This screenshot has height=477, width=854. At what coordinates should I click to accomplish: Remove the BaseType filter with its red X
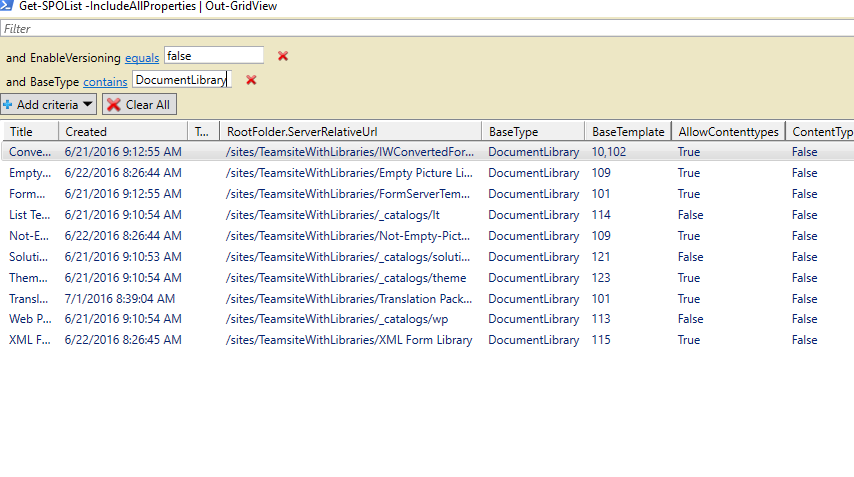(x=251, y=80)
